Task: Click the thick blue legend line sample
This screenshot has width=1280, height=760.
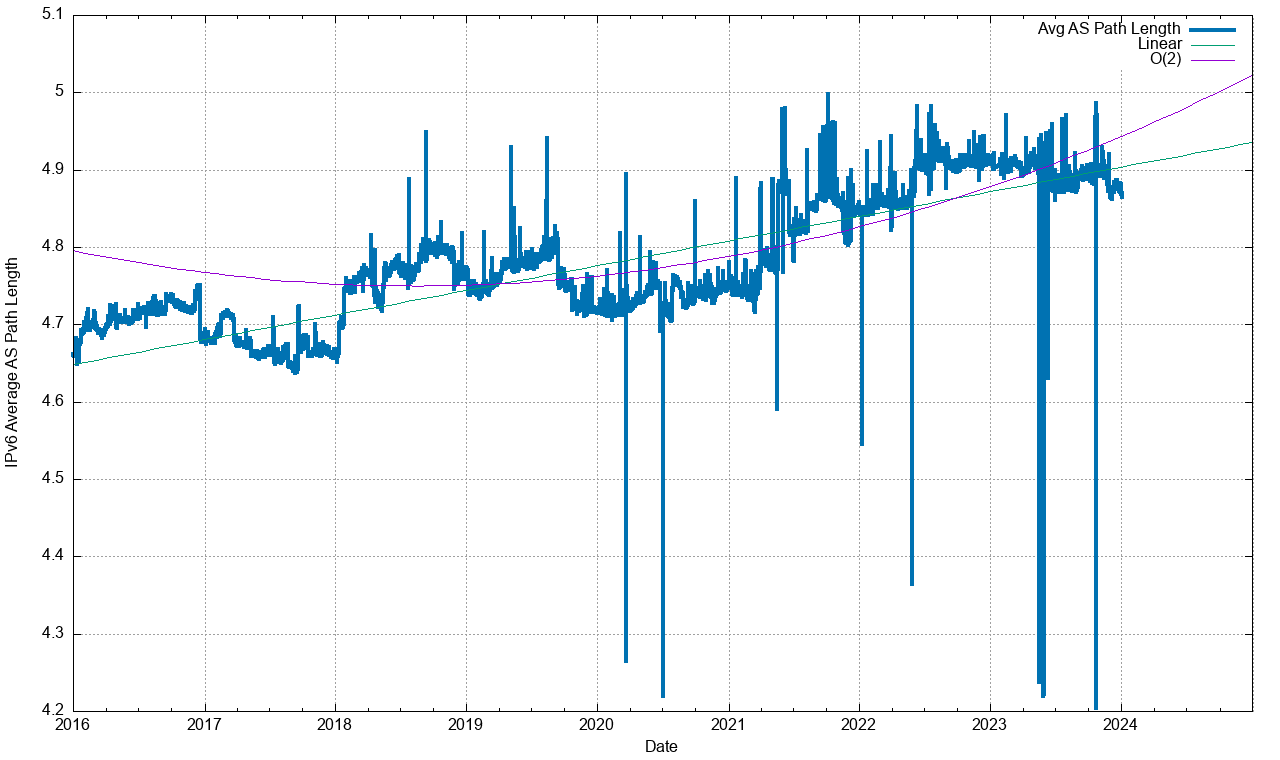Action: [1213, 29]
